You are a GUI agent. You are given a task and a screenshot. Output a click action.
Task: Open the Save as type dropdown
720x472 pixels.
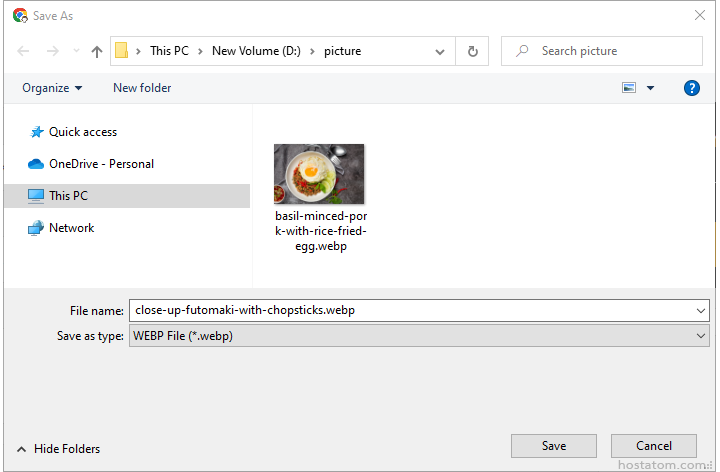(701, 336)
